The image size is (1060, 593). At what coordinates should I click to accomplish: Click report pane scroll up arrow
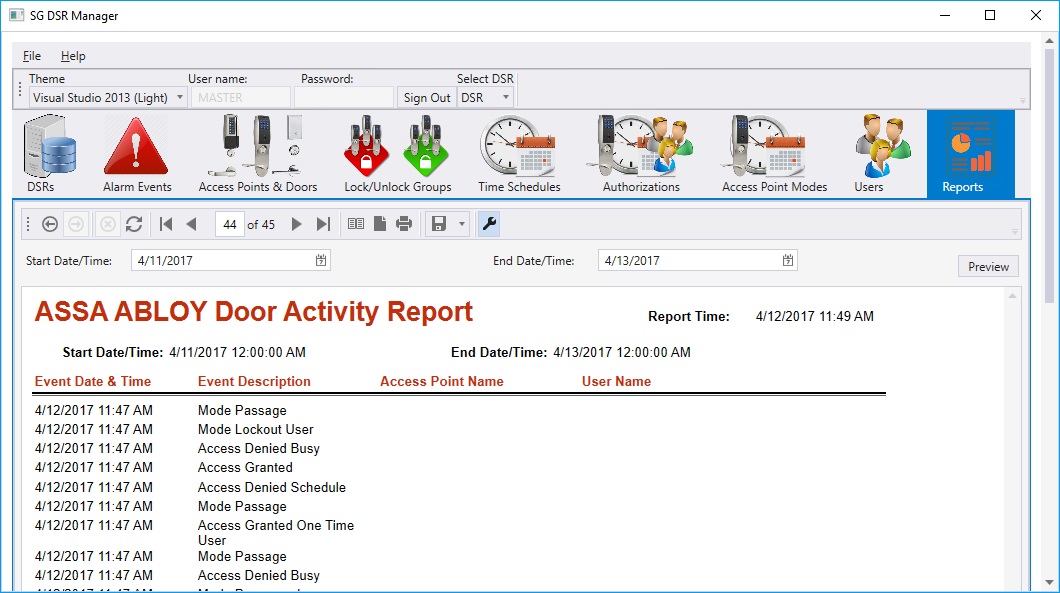pos(1012,296)
